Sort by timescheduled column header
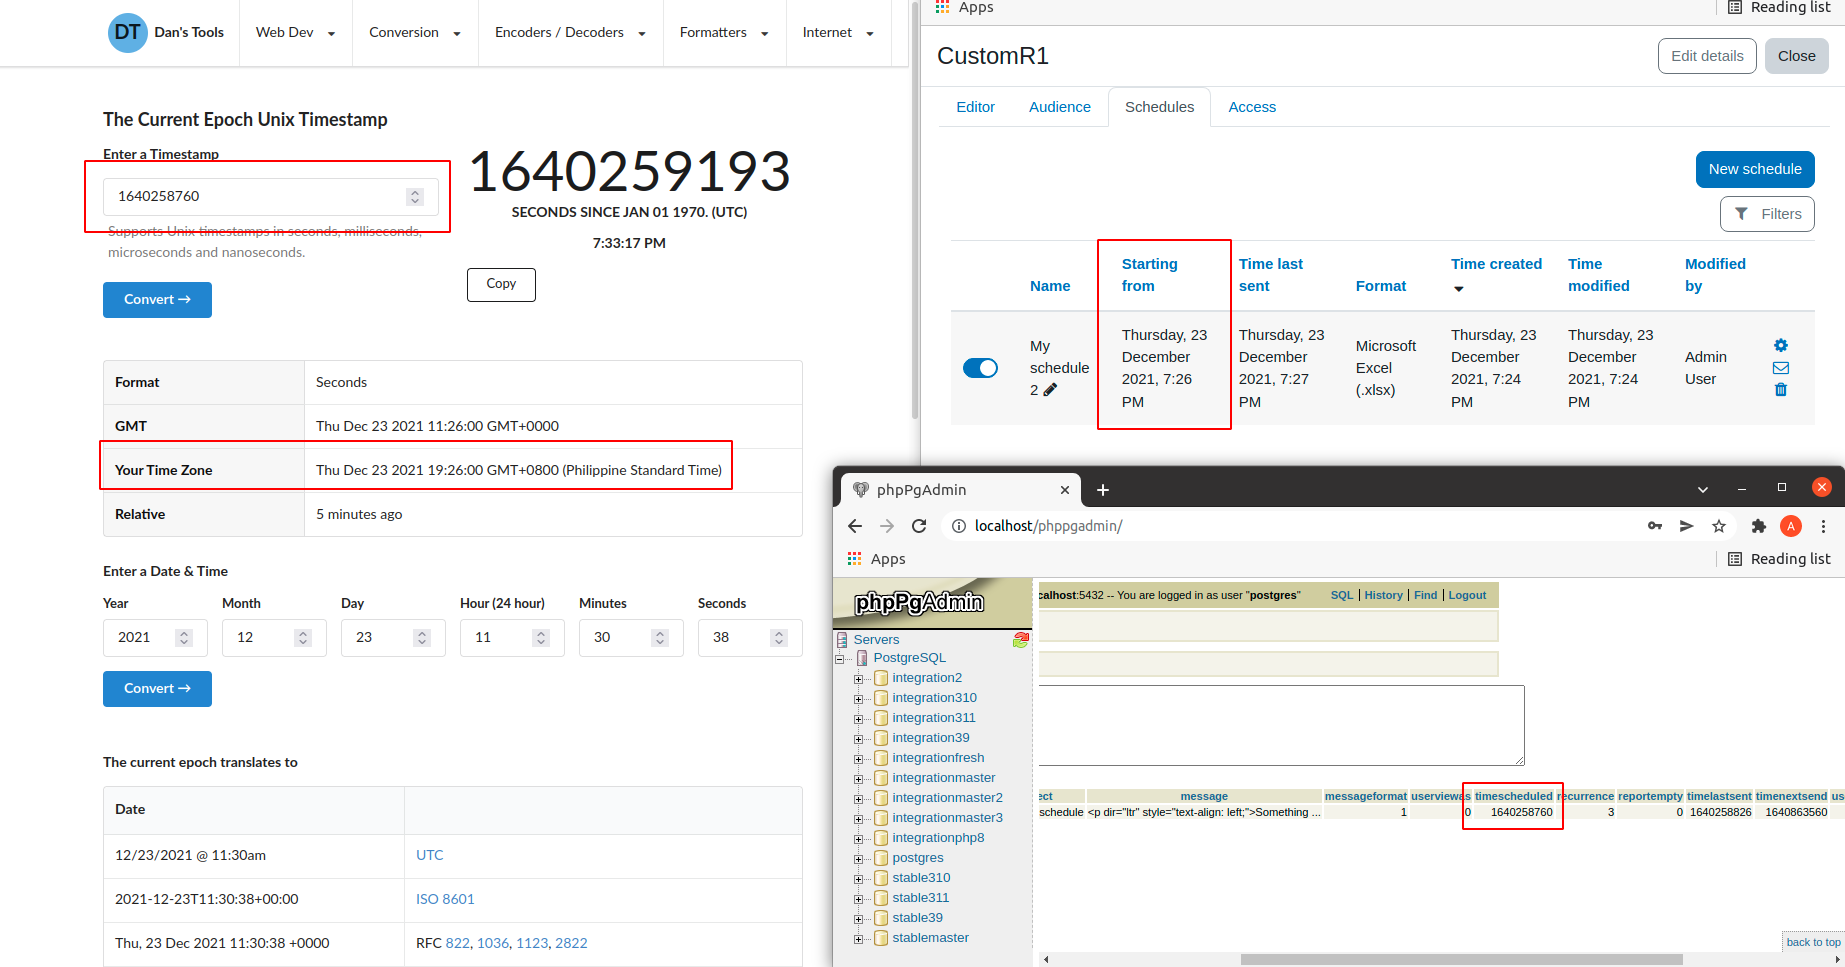Viewport: 1845px width, 967px height. pos(1513,796)
